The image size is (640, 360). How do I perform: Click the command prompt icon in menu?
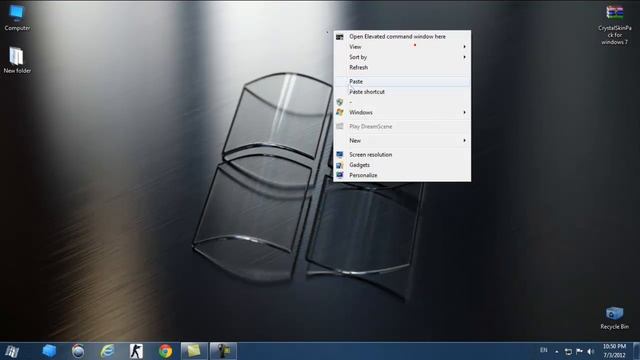(x=340, y=37)
